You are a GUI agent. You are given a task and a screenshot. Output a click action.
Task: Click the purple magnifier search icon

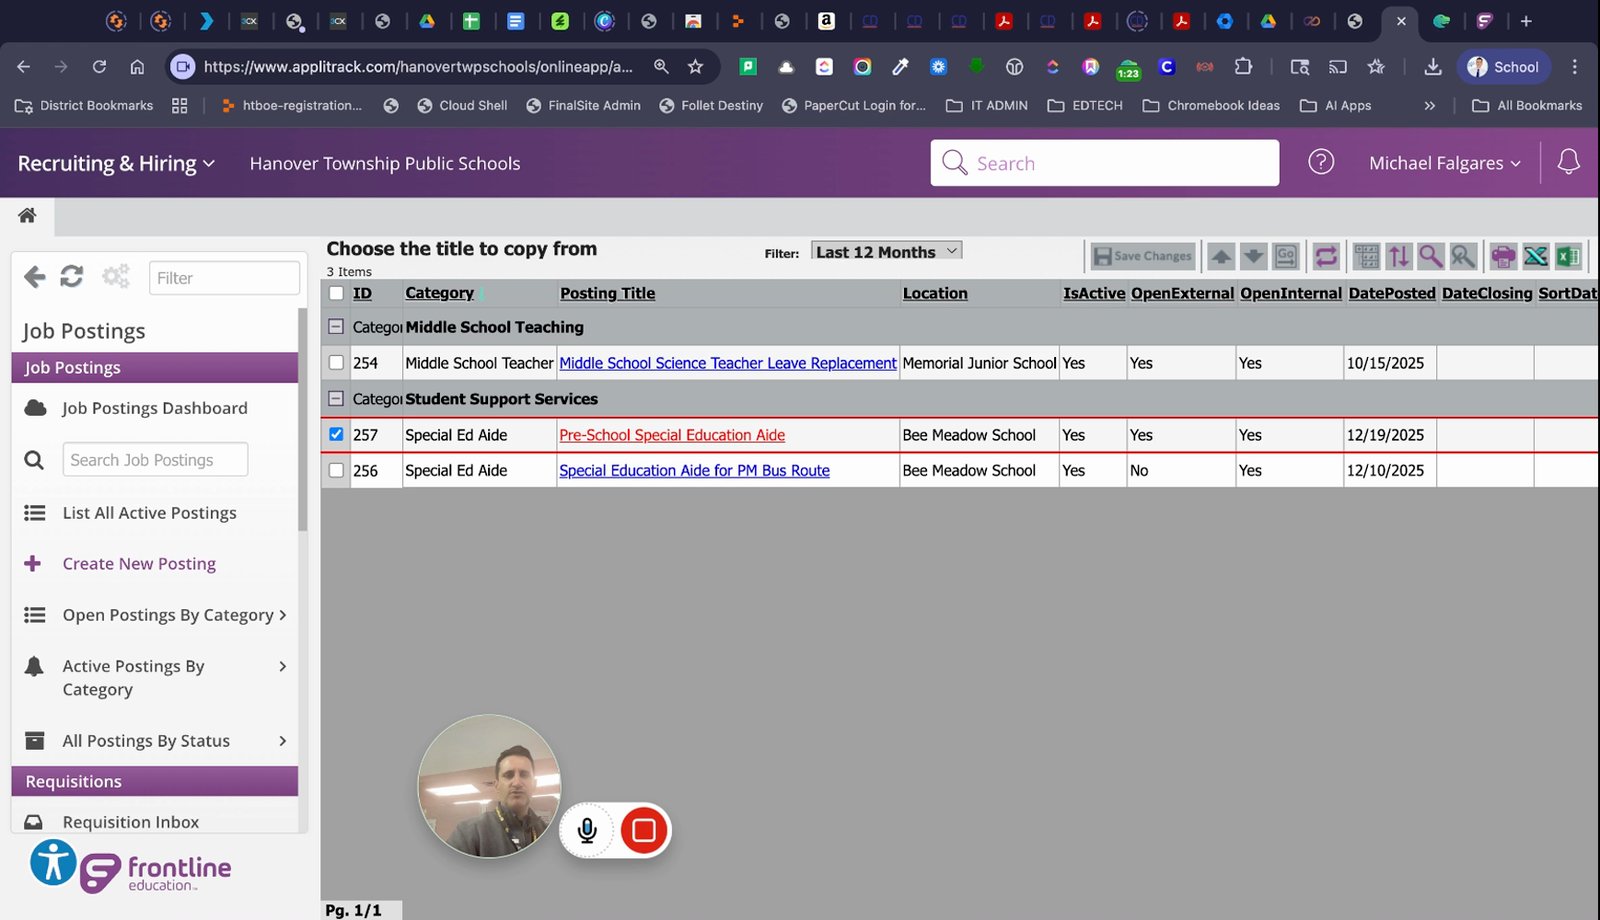(x=1431, y=256)
